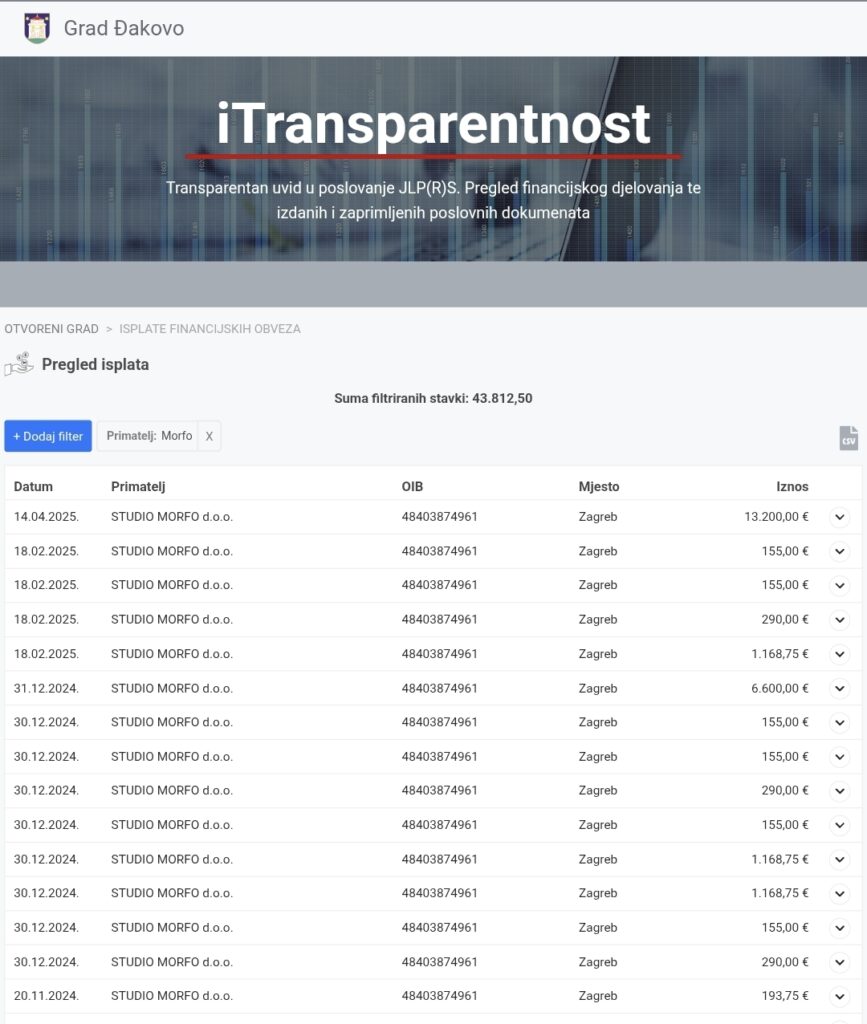867x1024 pixels.
Task: Click the Pregled isplata hand-coin icon
Action: coord(19,365)
